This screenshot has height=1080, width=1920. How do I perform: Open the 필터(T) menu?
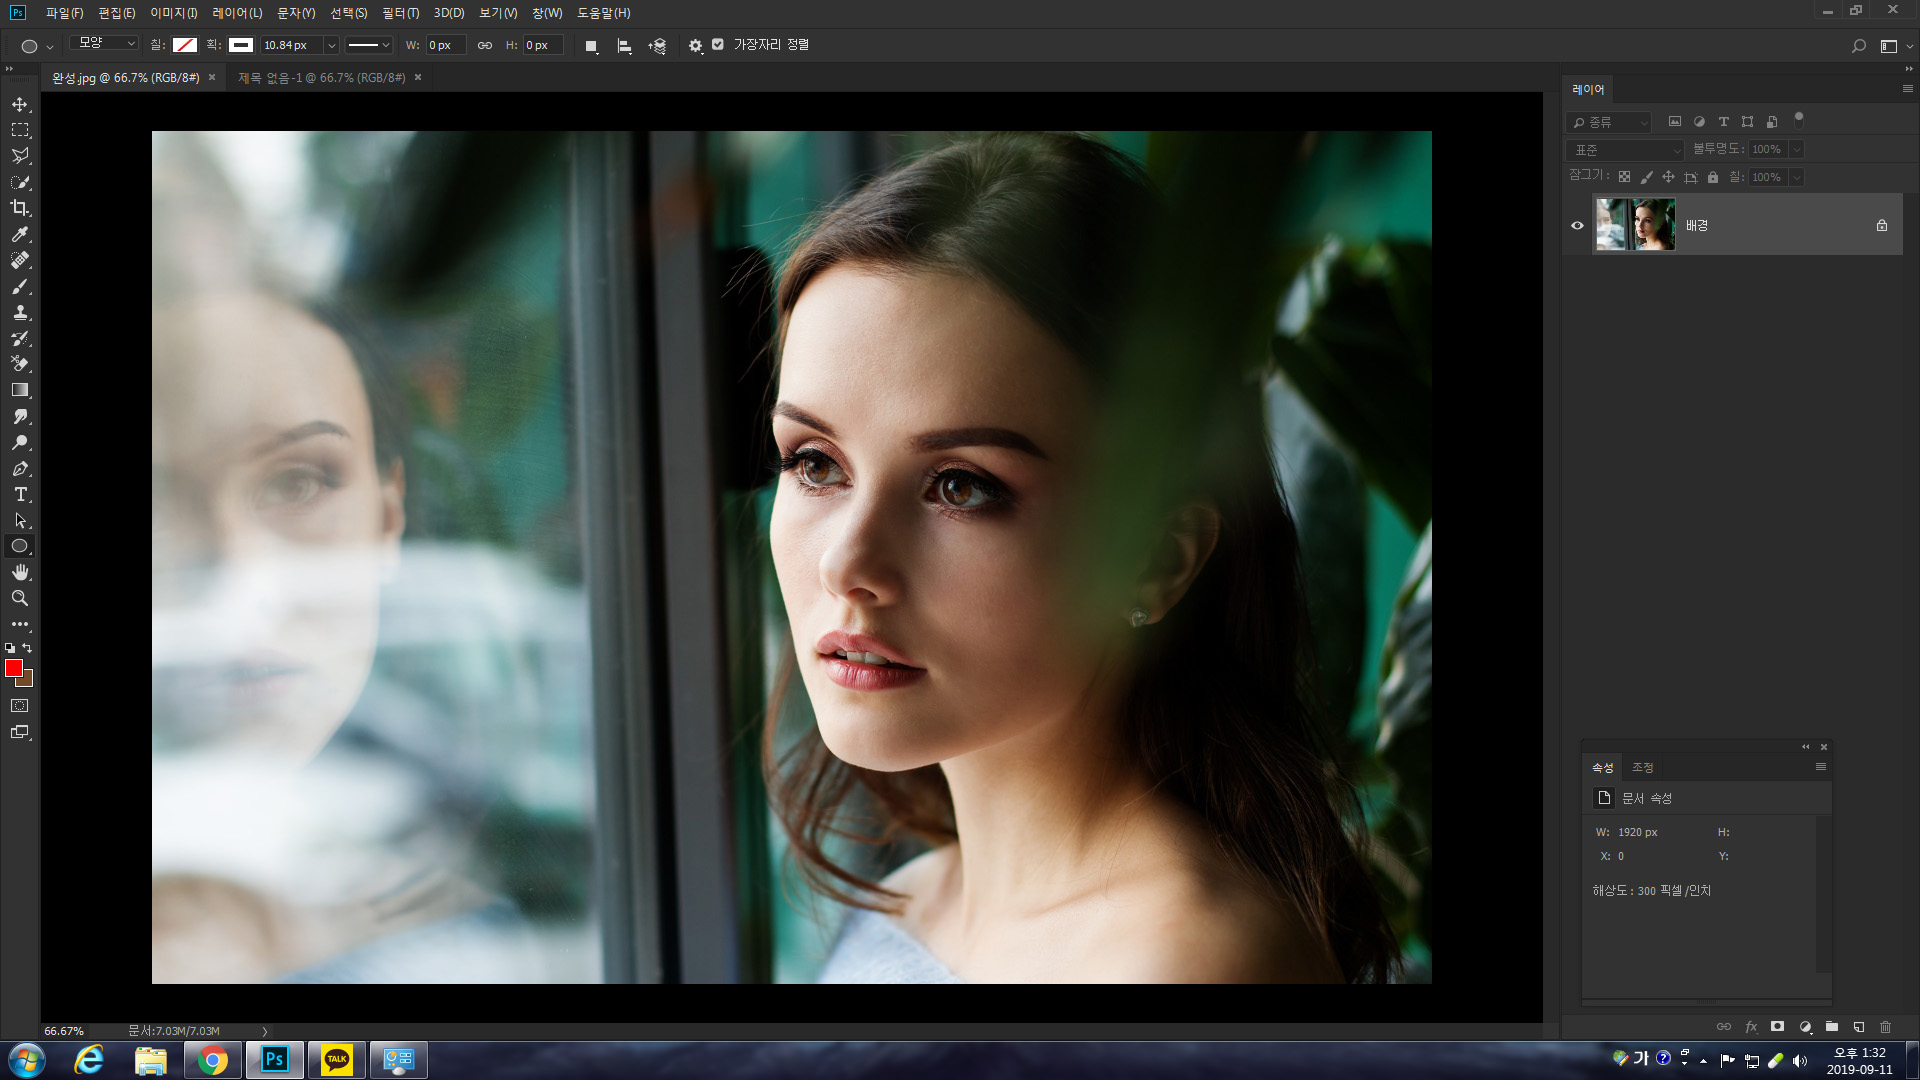(x=400, y=13)
